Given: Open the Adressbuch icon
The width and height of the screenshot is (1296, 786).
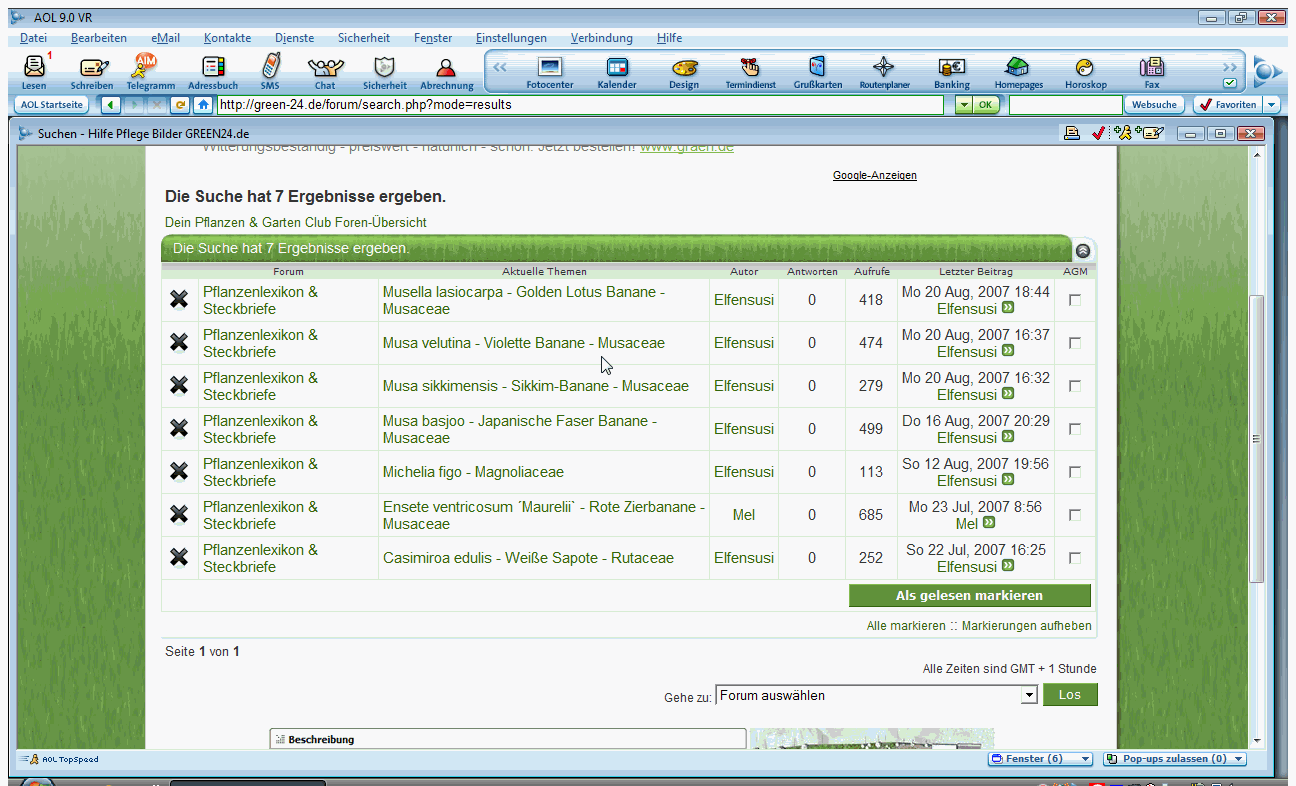Looking at the screenshot, I should pyautogui.click(x=212, y=68).
